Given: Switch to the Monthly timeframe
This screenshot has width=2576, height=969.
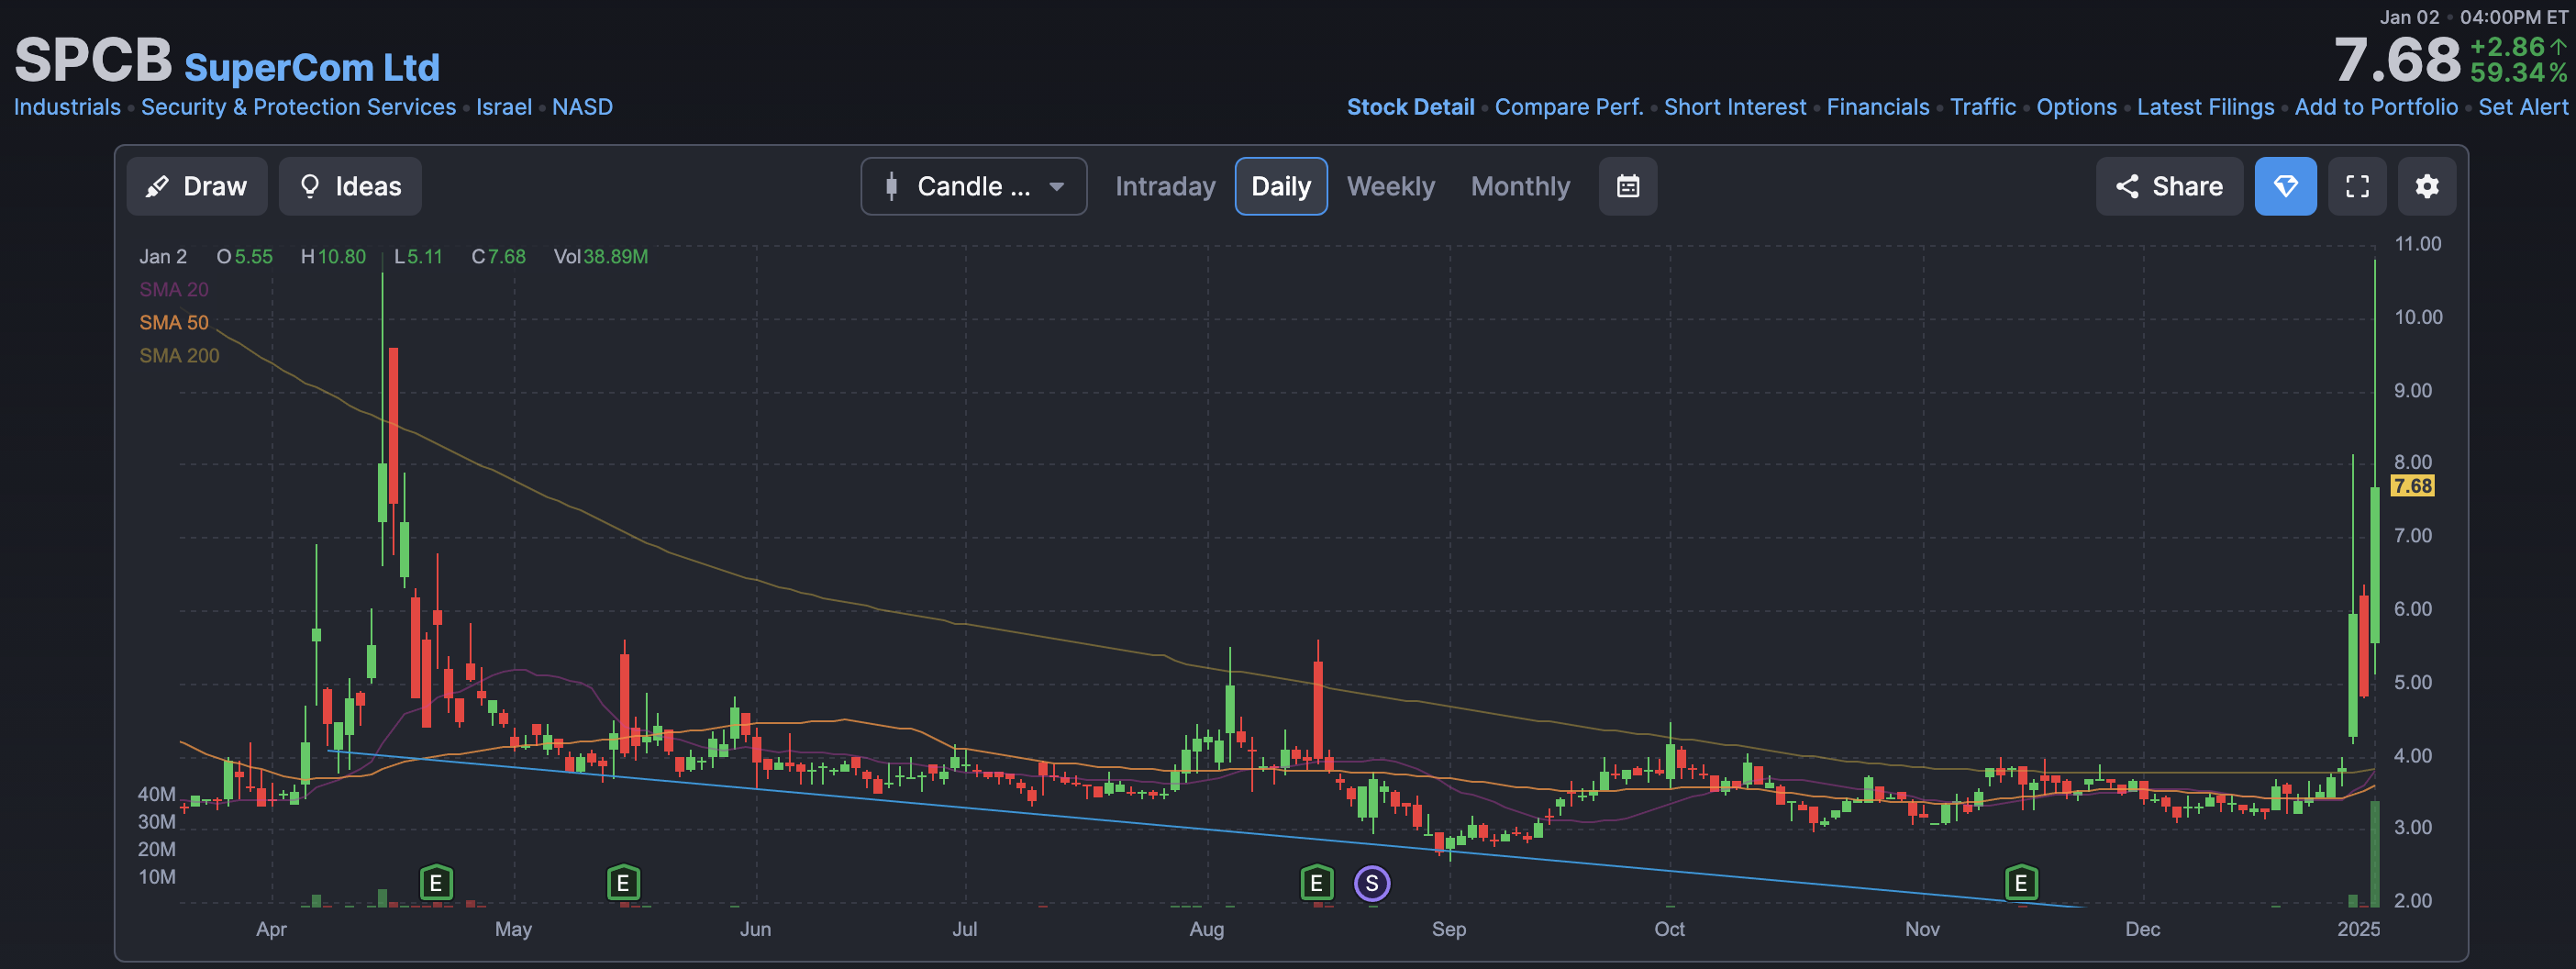Looking at the screenshot, I should point(1520,186).
